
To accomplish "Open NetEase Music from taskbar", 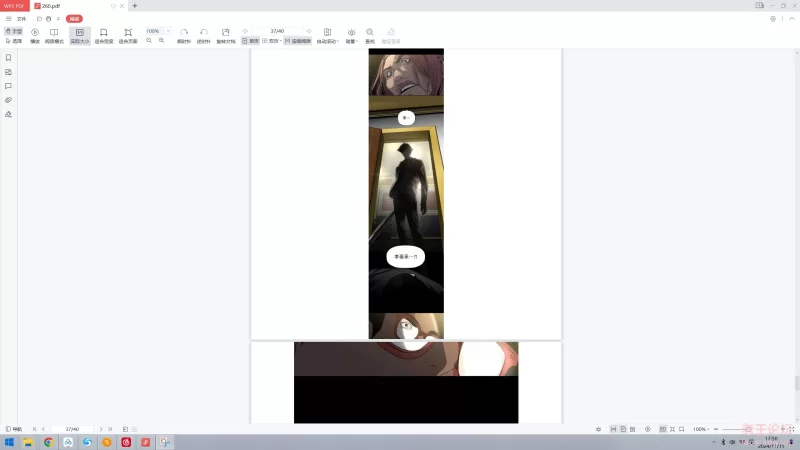I will click(126, 442).
